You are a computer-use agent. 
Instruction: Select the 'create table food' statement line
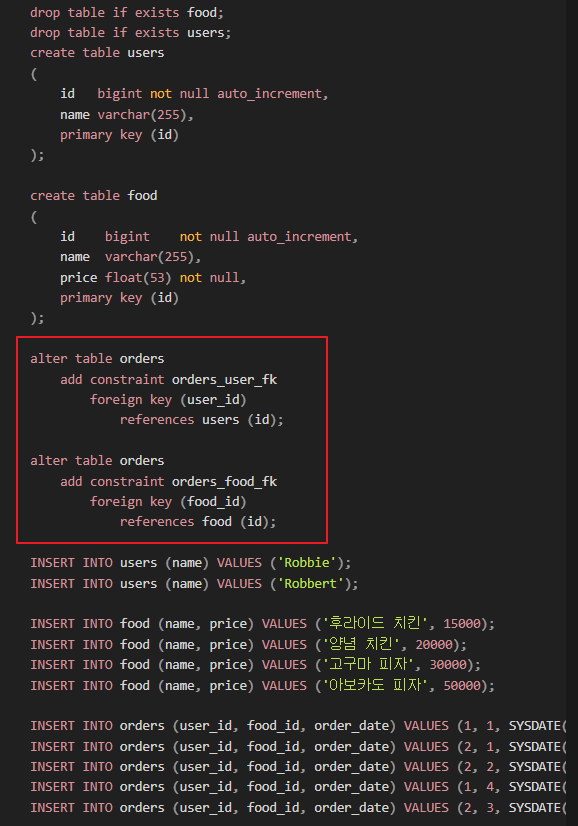[93, 195]
